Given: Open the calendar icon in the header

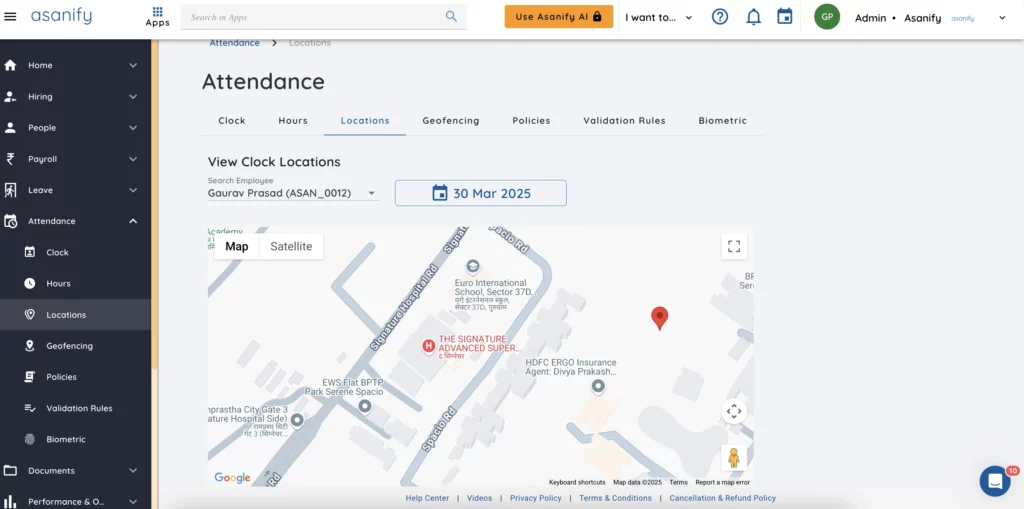Looking at the screenshot, I should (x=784, y=16).
